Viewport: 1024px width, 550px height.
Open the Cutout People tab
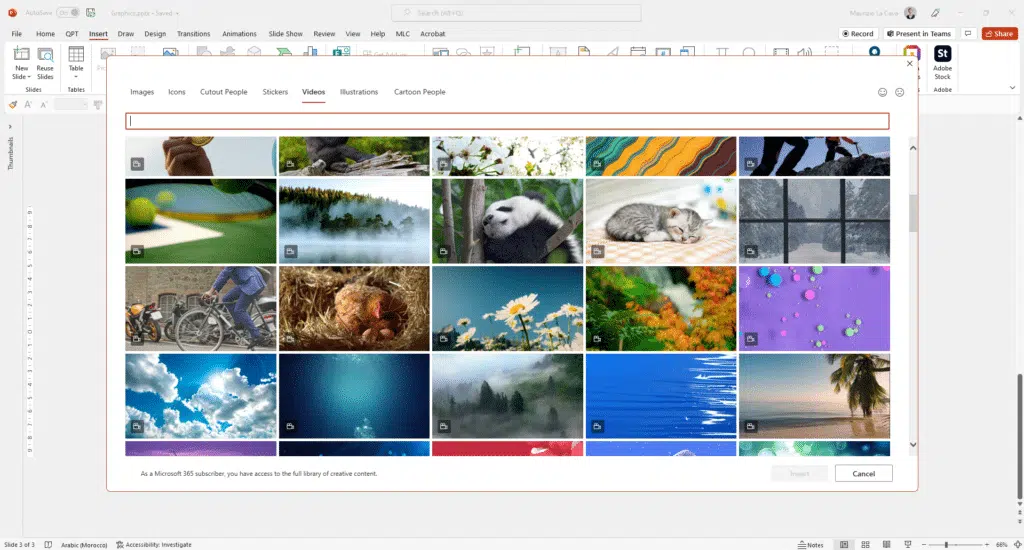[x=223, y=92]
